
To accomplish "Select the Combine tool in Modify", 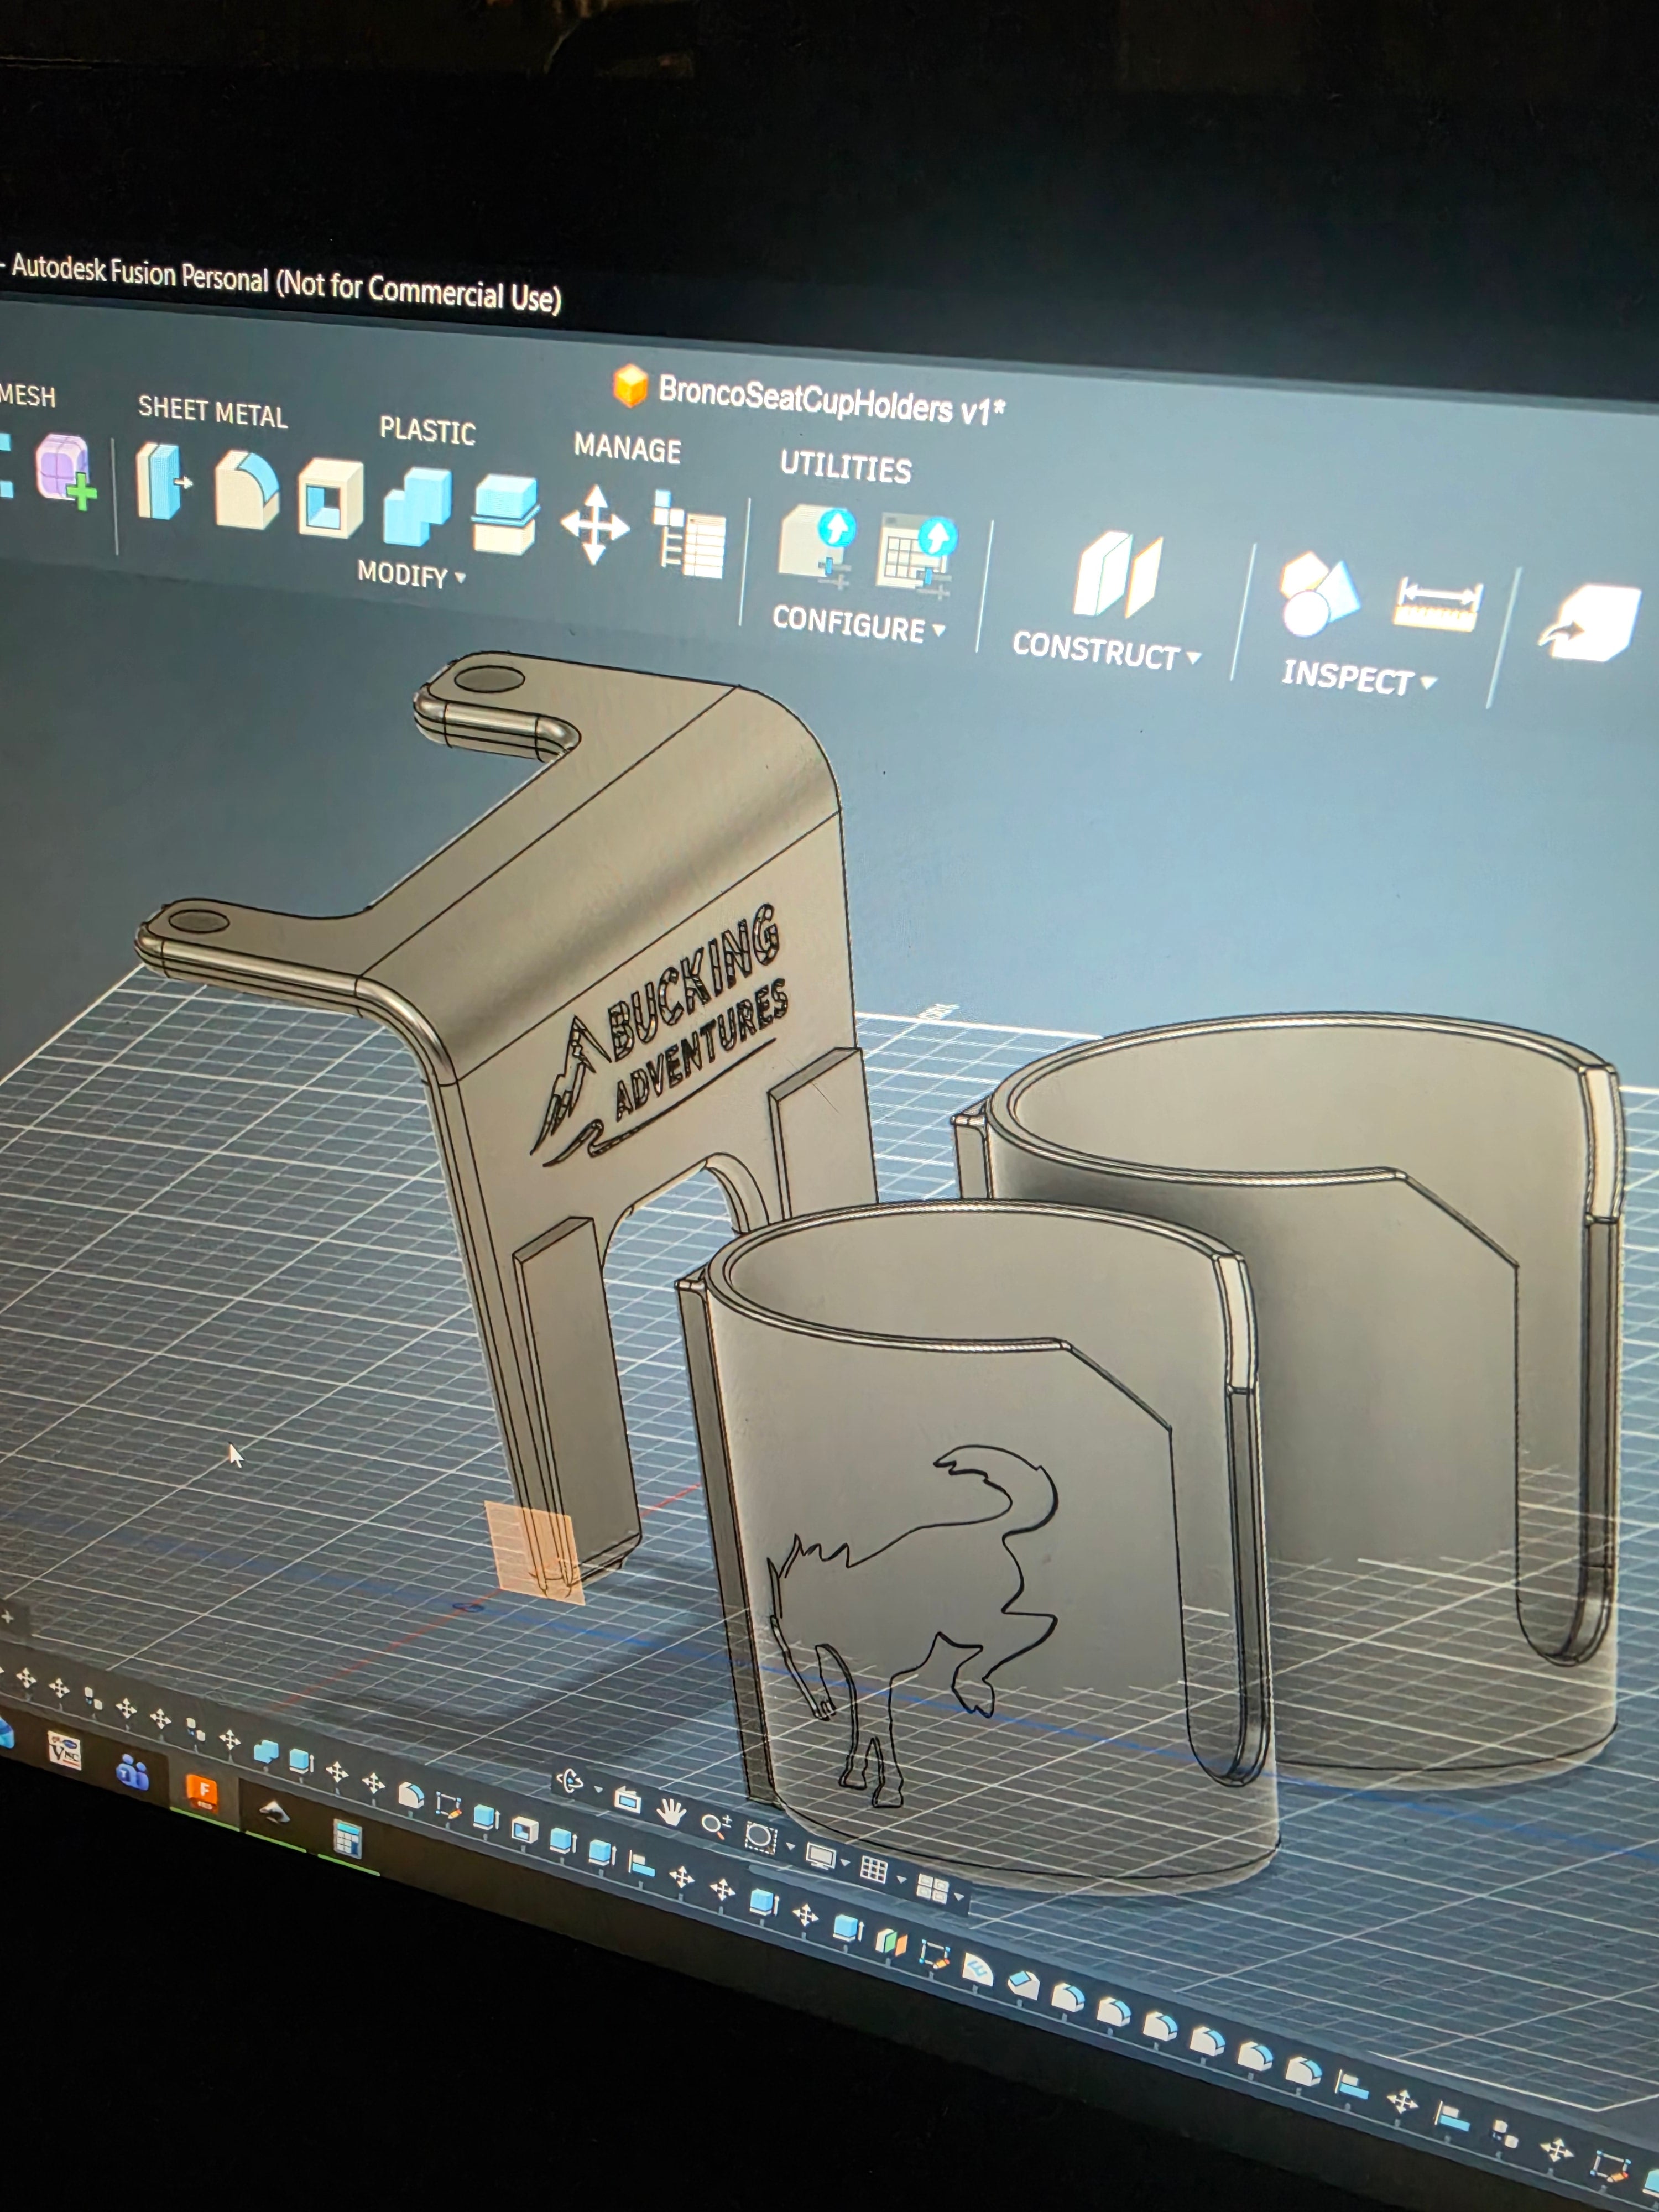I will click(x=417, y=507).
